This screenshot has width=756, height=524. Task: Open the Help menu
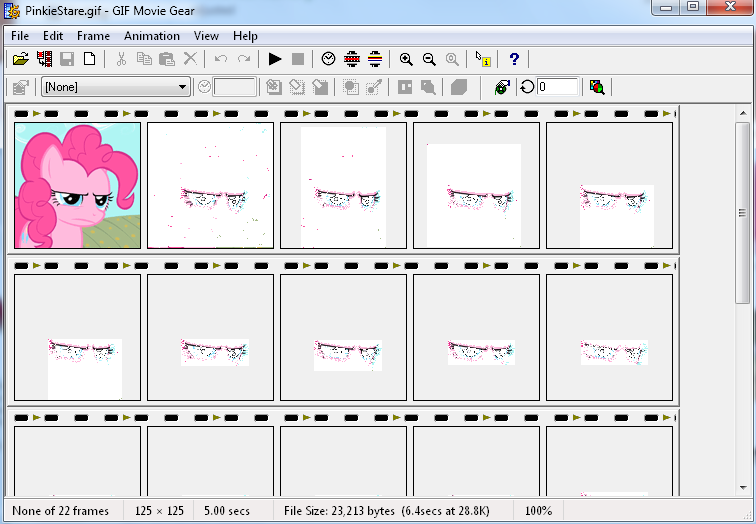pyautogui.click(x=245, y=36)
